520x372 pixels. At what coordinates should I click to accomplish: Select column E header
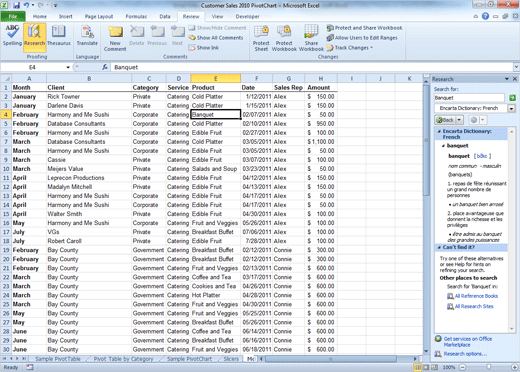(216, 79)
